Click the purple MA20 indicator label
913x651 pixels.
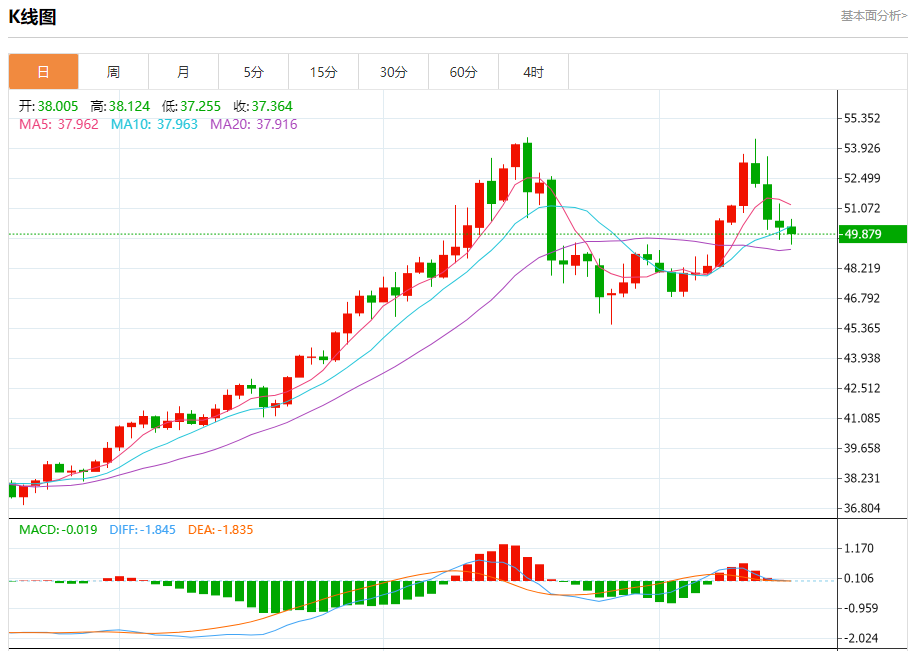pos(253,124)
